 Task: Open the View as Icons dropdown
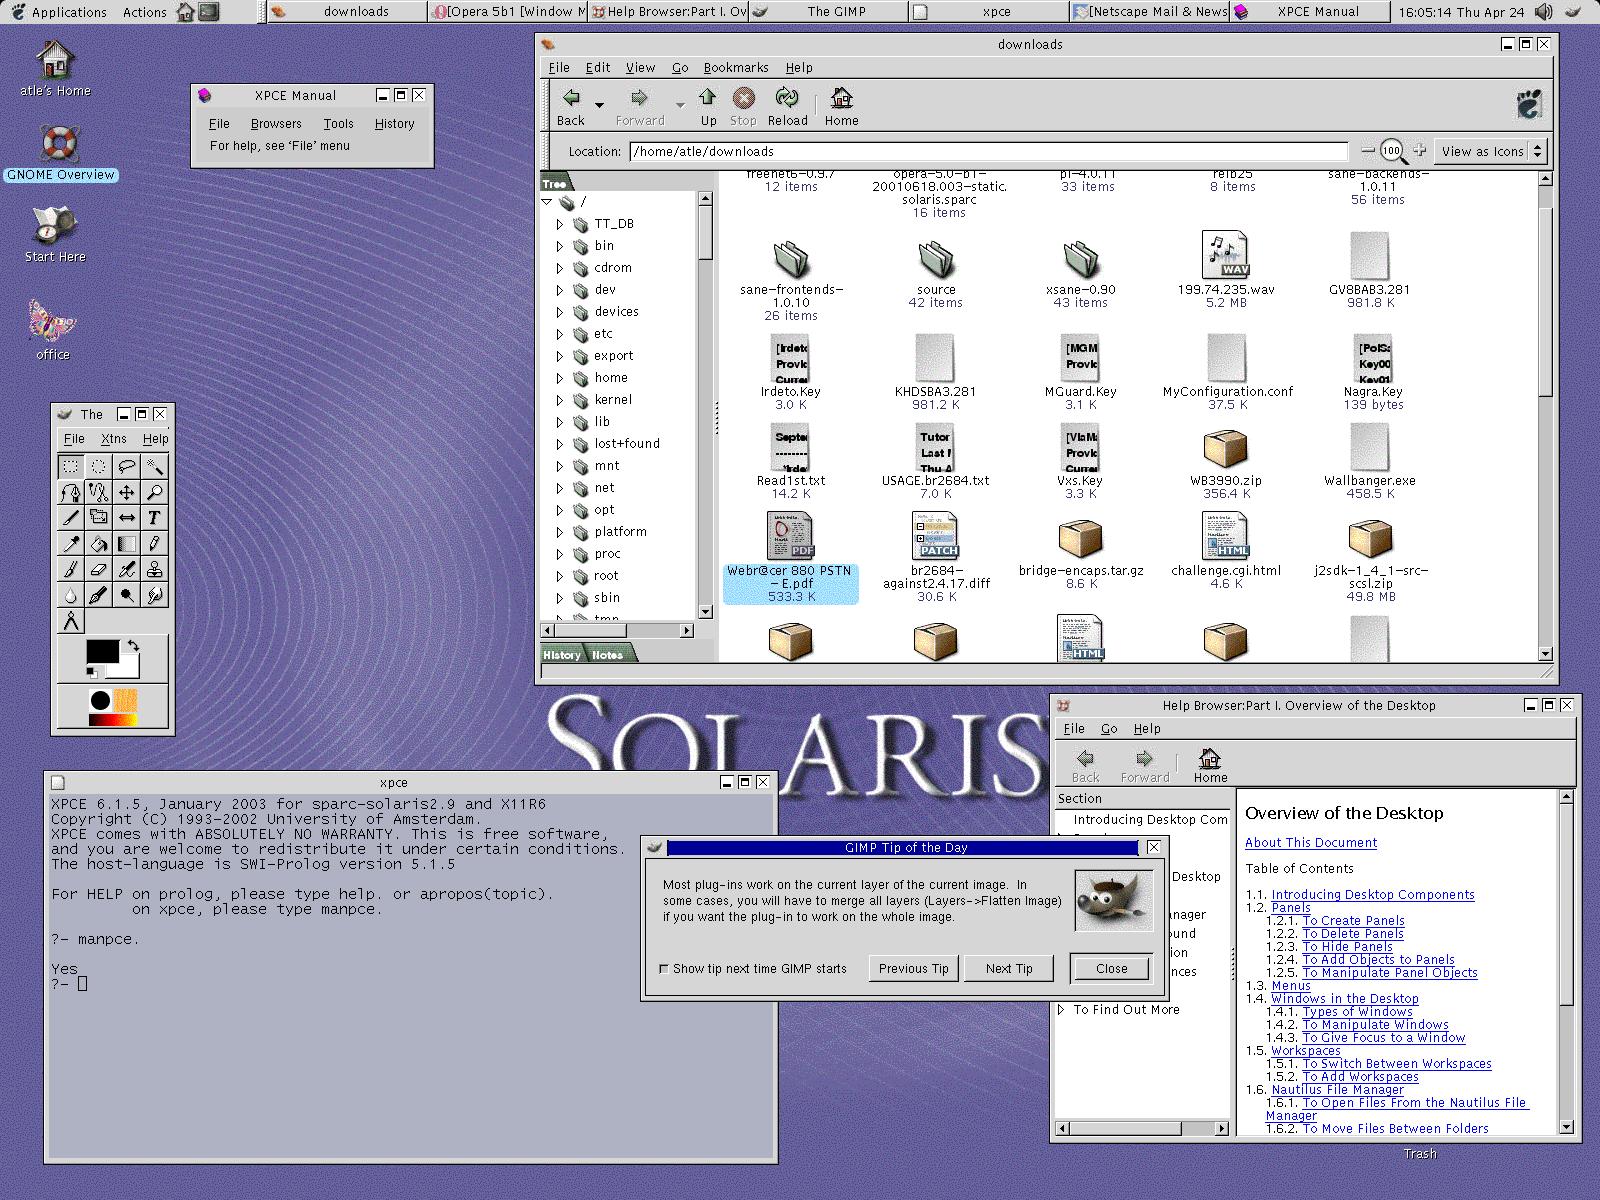[x=1490, y=152]
